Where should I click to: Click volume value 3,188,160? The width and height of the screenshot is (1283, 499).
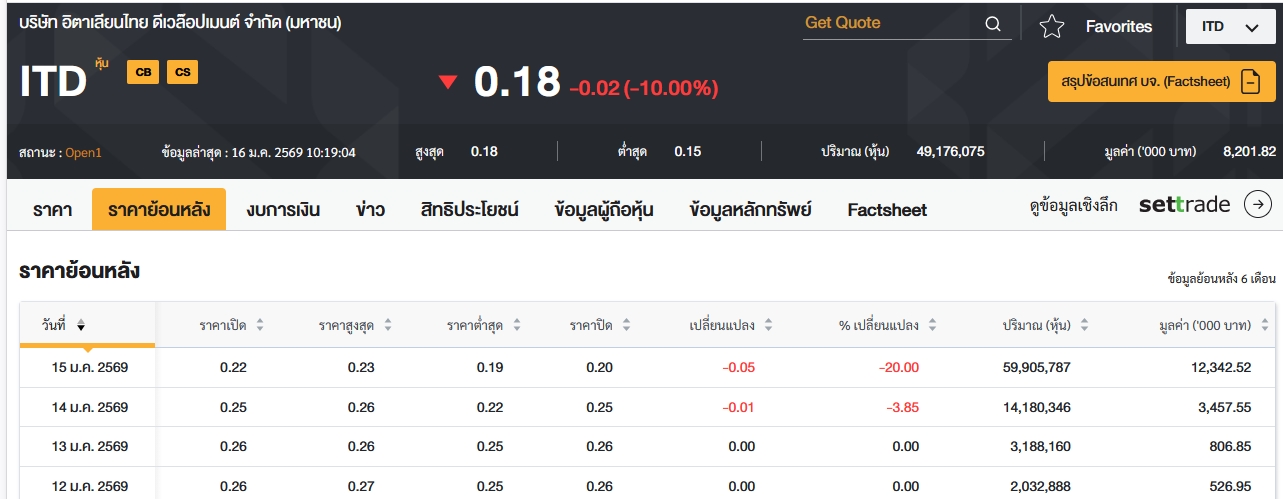pyautogui.click(x=1041, y=446)
